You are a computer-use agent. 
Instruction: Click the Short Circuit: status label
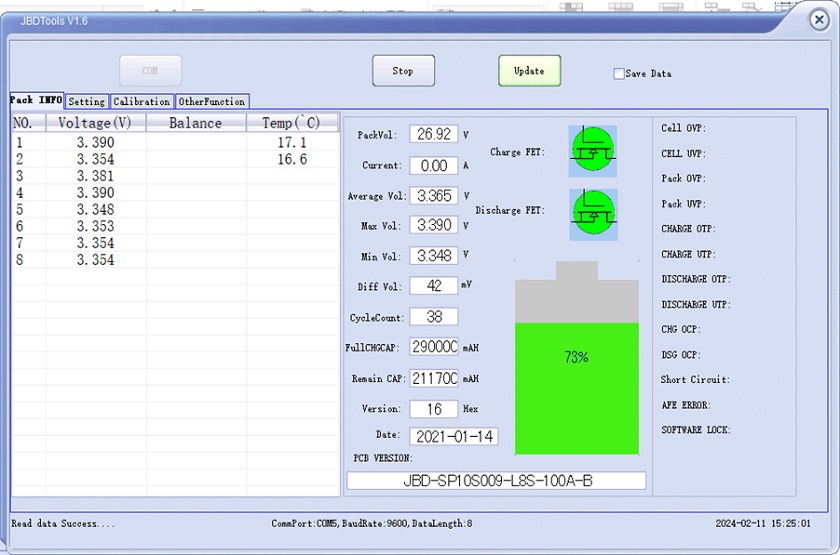(695, 379)
